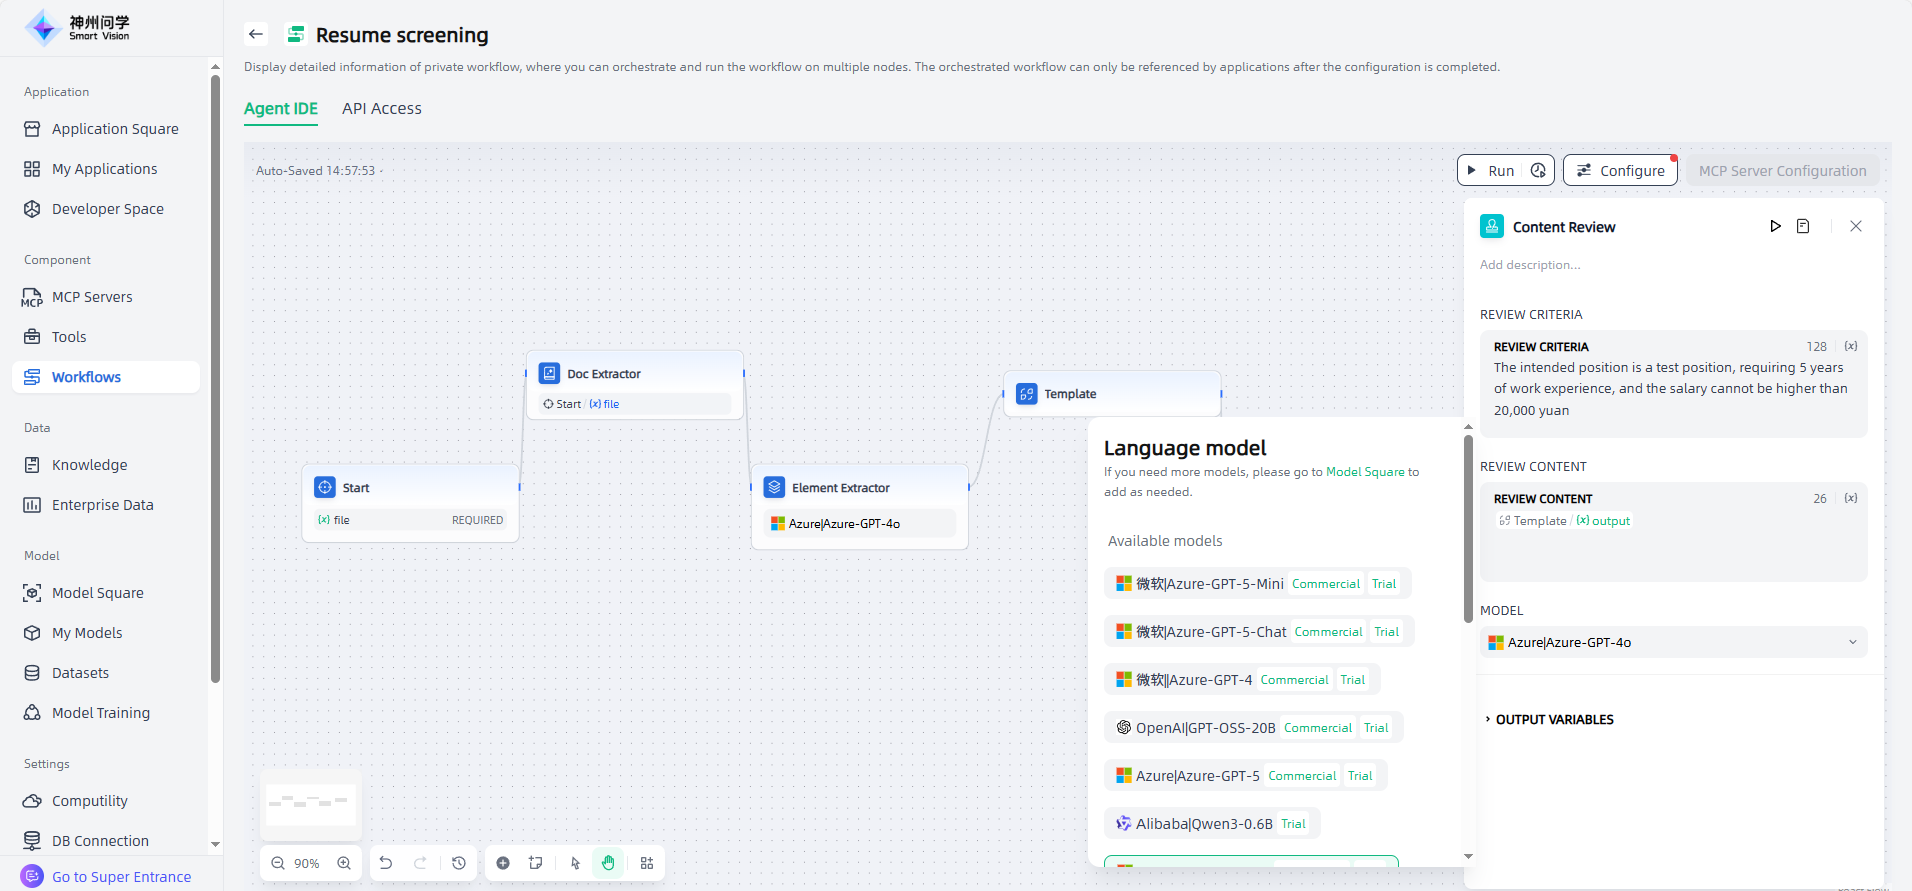Viewport: 1912px width, 891px height.
Task: Undo the last canvas change
Action: point(386,863)
